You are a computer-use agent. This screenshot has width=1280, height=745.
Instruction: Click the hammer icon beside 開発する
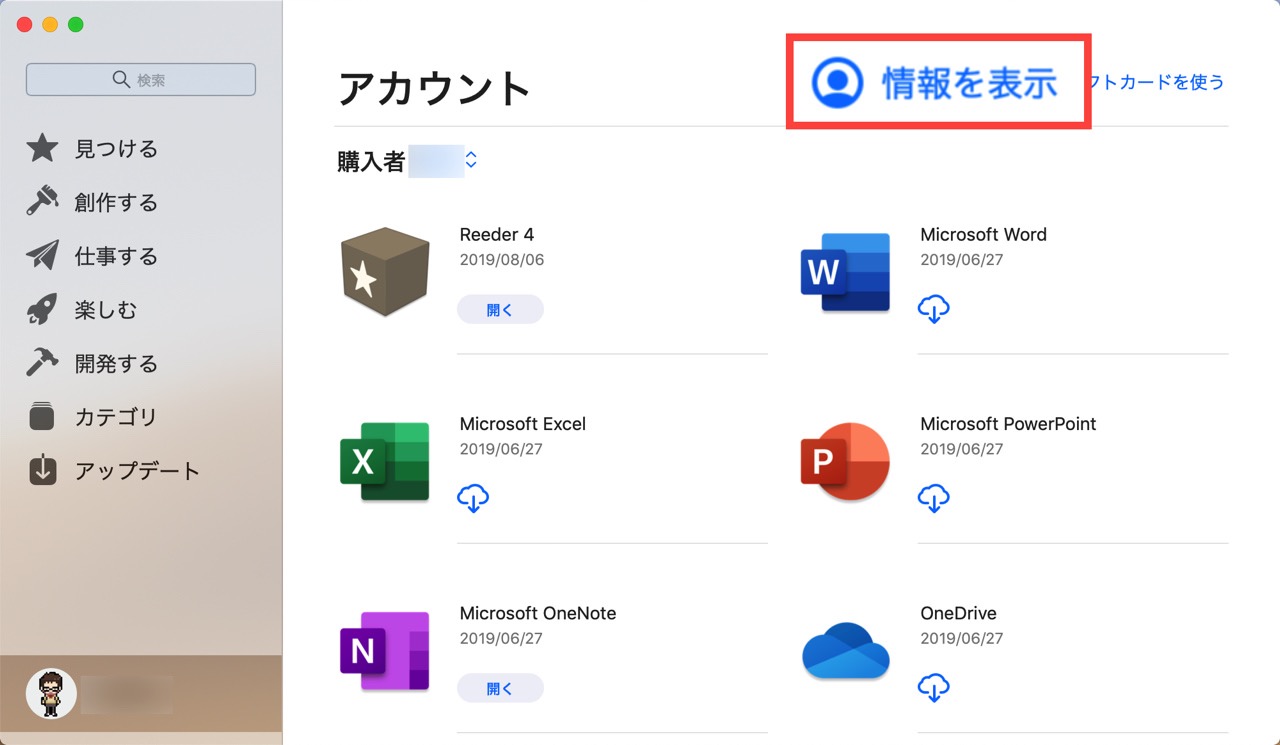42,363
